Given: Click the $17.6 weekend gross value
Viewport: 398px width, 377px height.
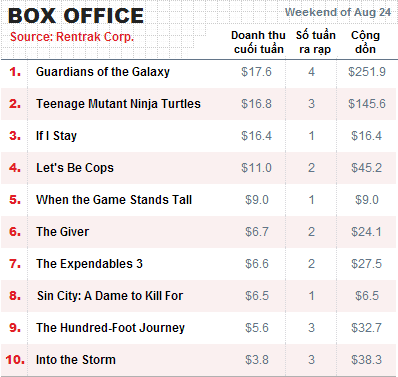Looking at the screenshot, I should click(x=256, y=72).
